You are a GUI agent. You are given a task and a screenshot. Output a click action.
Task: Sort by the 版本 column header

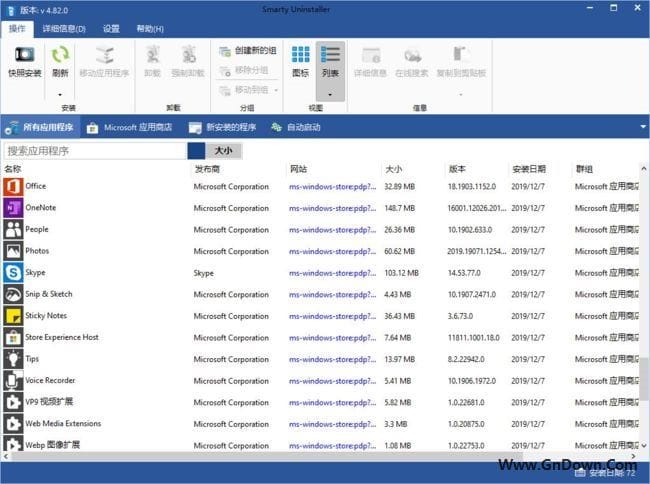point(457,169)
